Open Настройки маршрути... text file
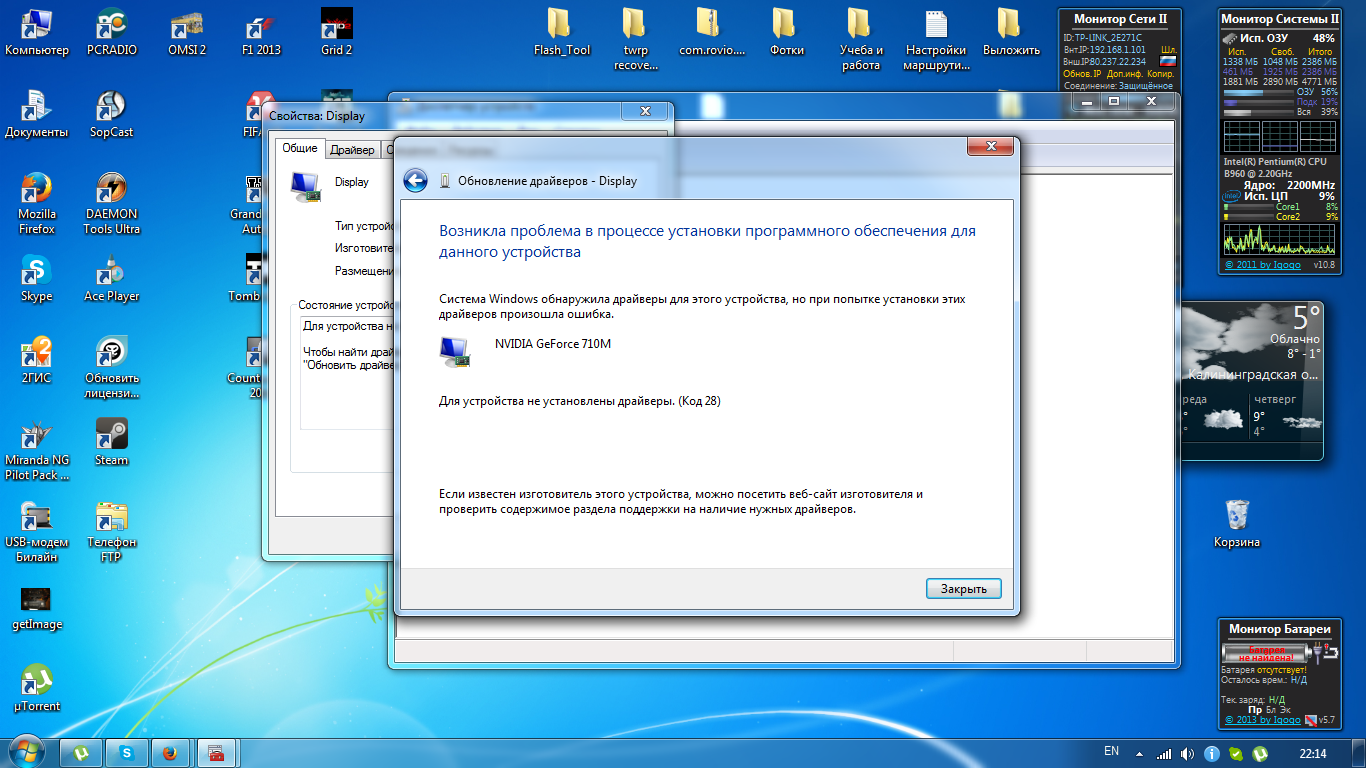Image resolution: width=1366 pixels, height=768 pixels. pos(936,39)
